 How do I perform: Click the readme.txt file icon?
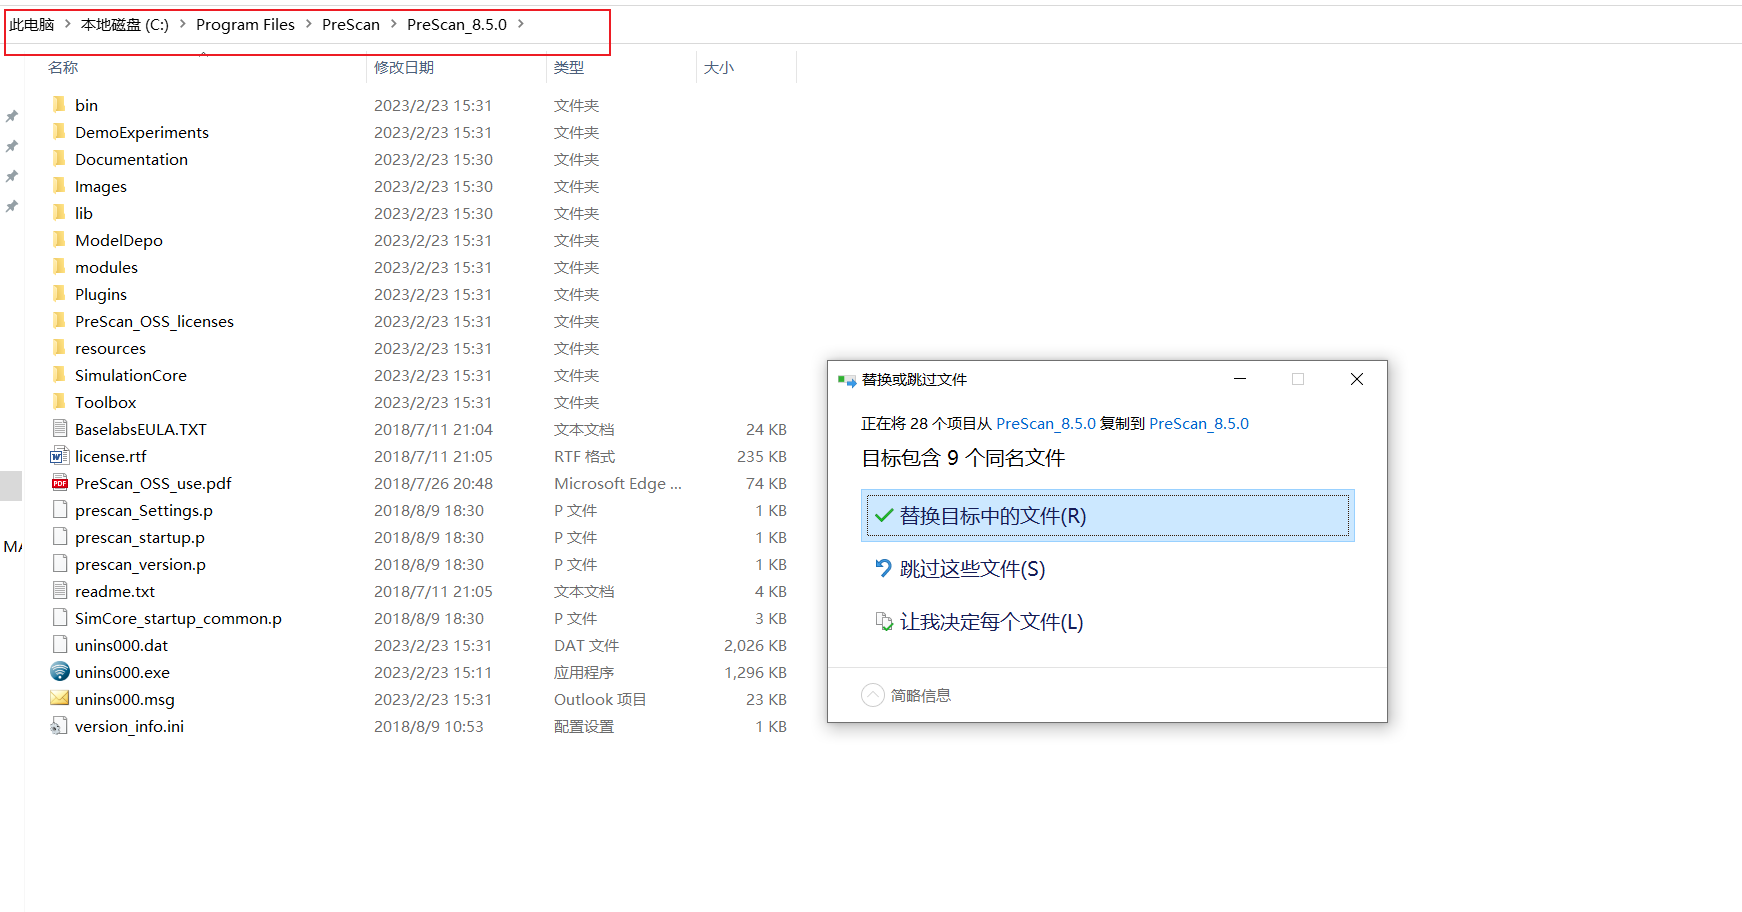point(60,590)
